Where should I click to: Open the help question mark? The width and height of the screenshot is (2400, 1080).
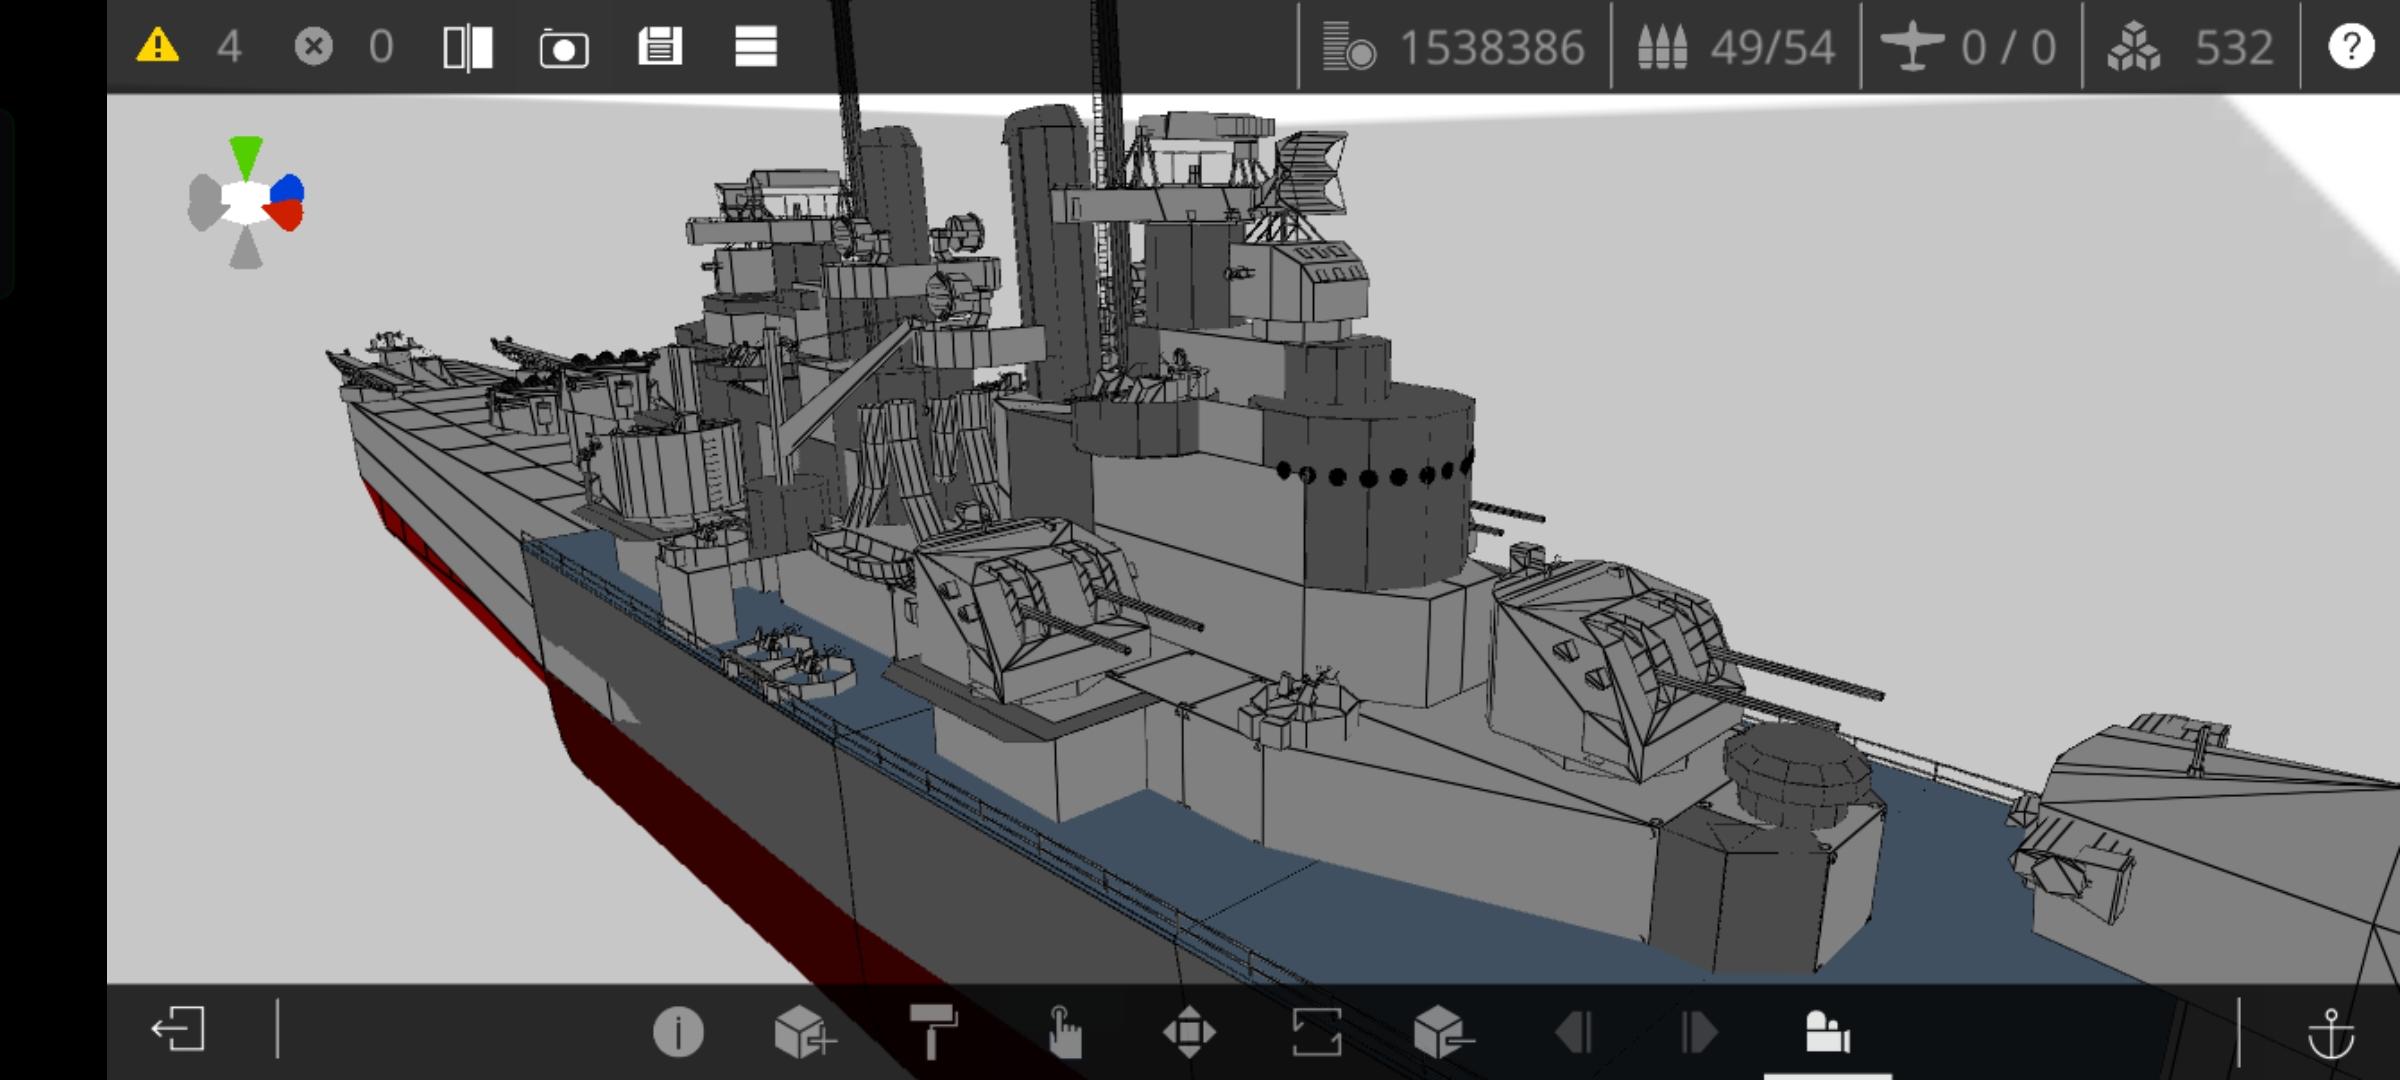click(2351, 47)
